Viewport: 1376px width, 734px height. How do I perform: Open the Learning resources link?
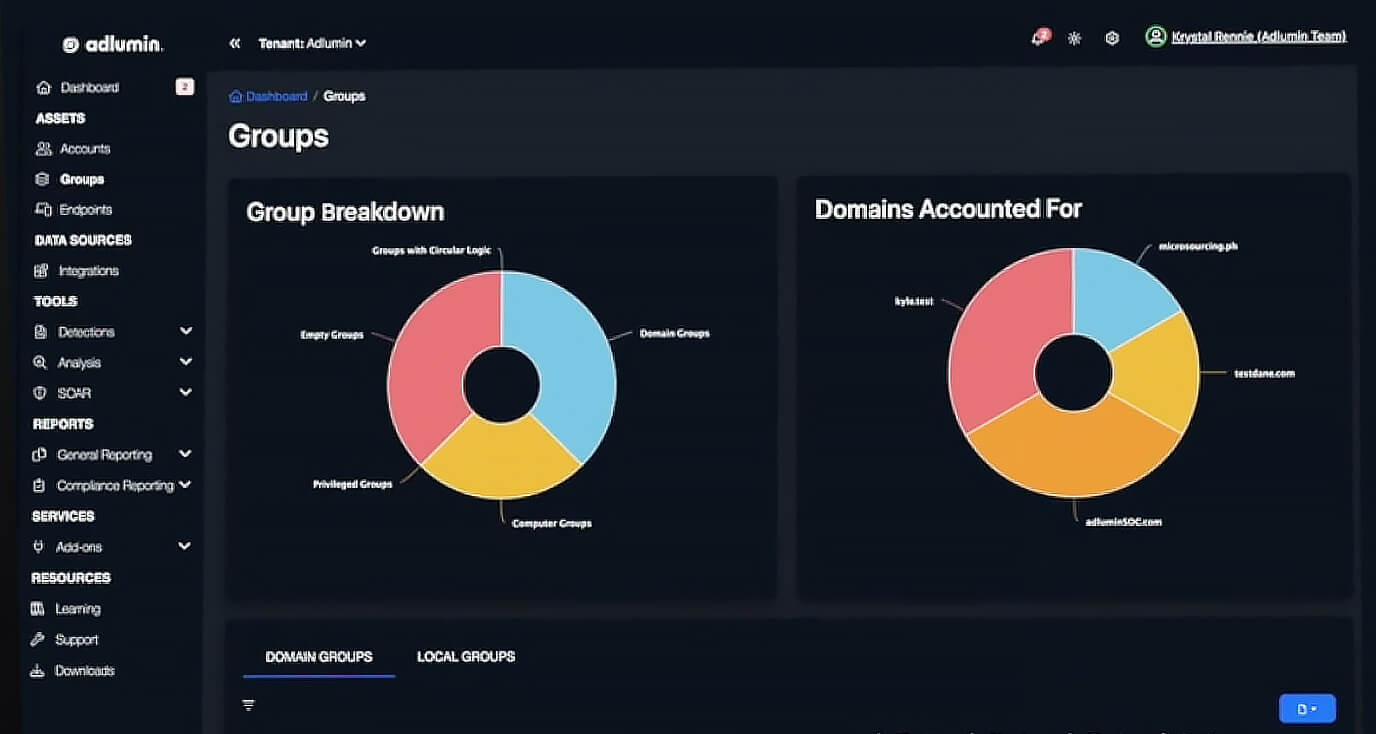pos(78,609)
